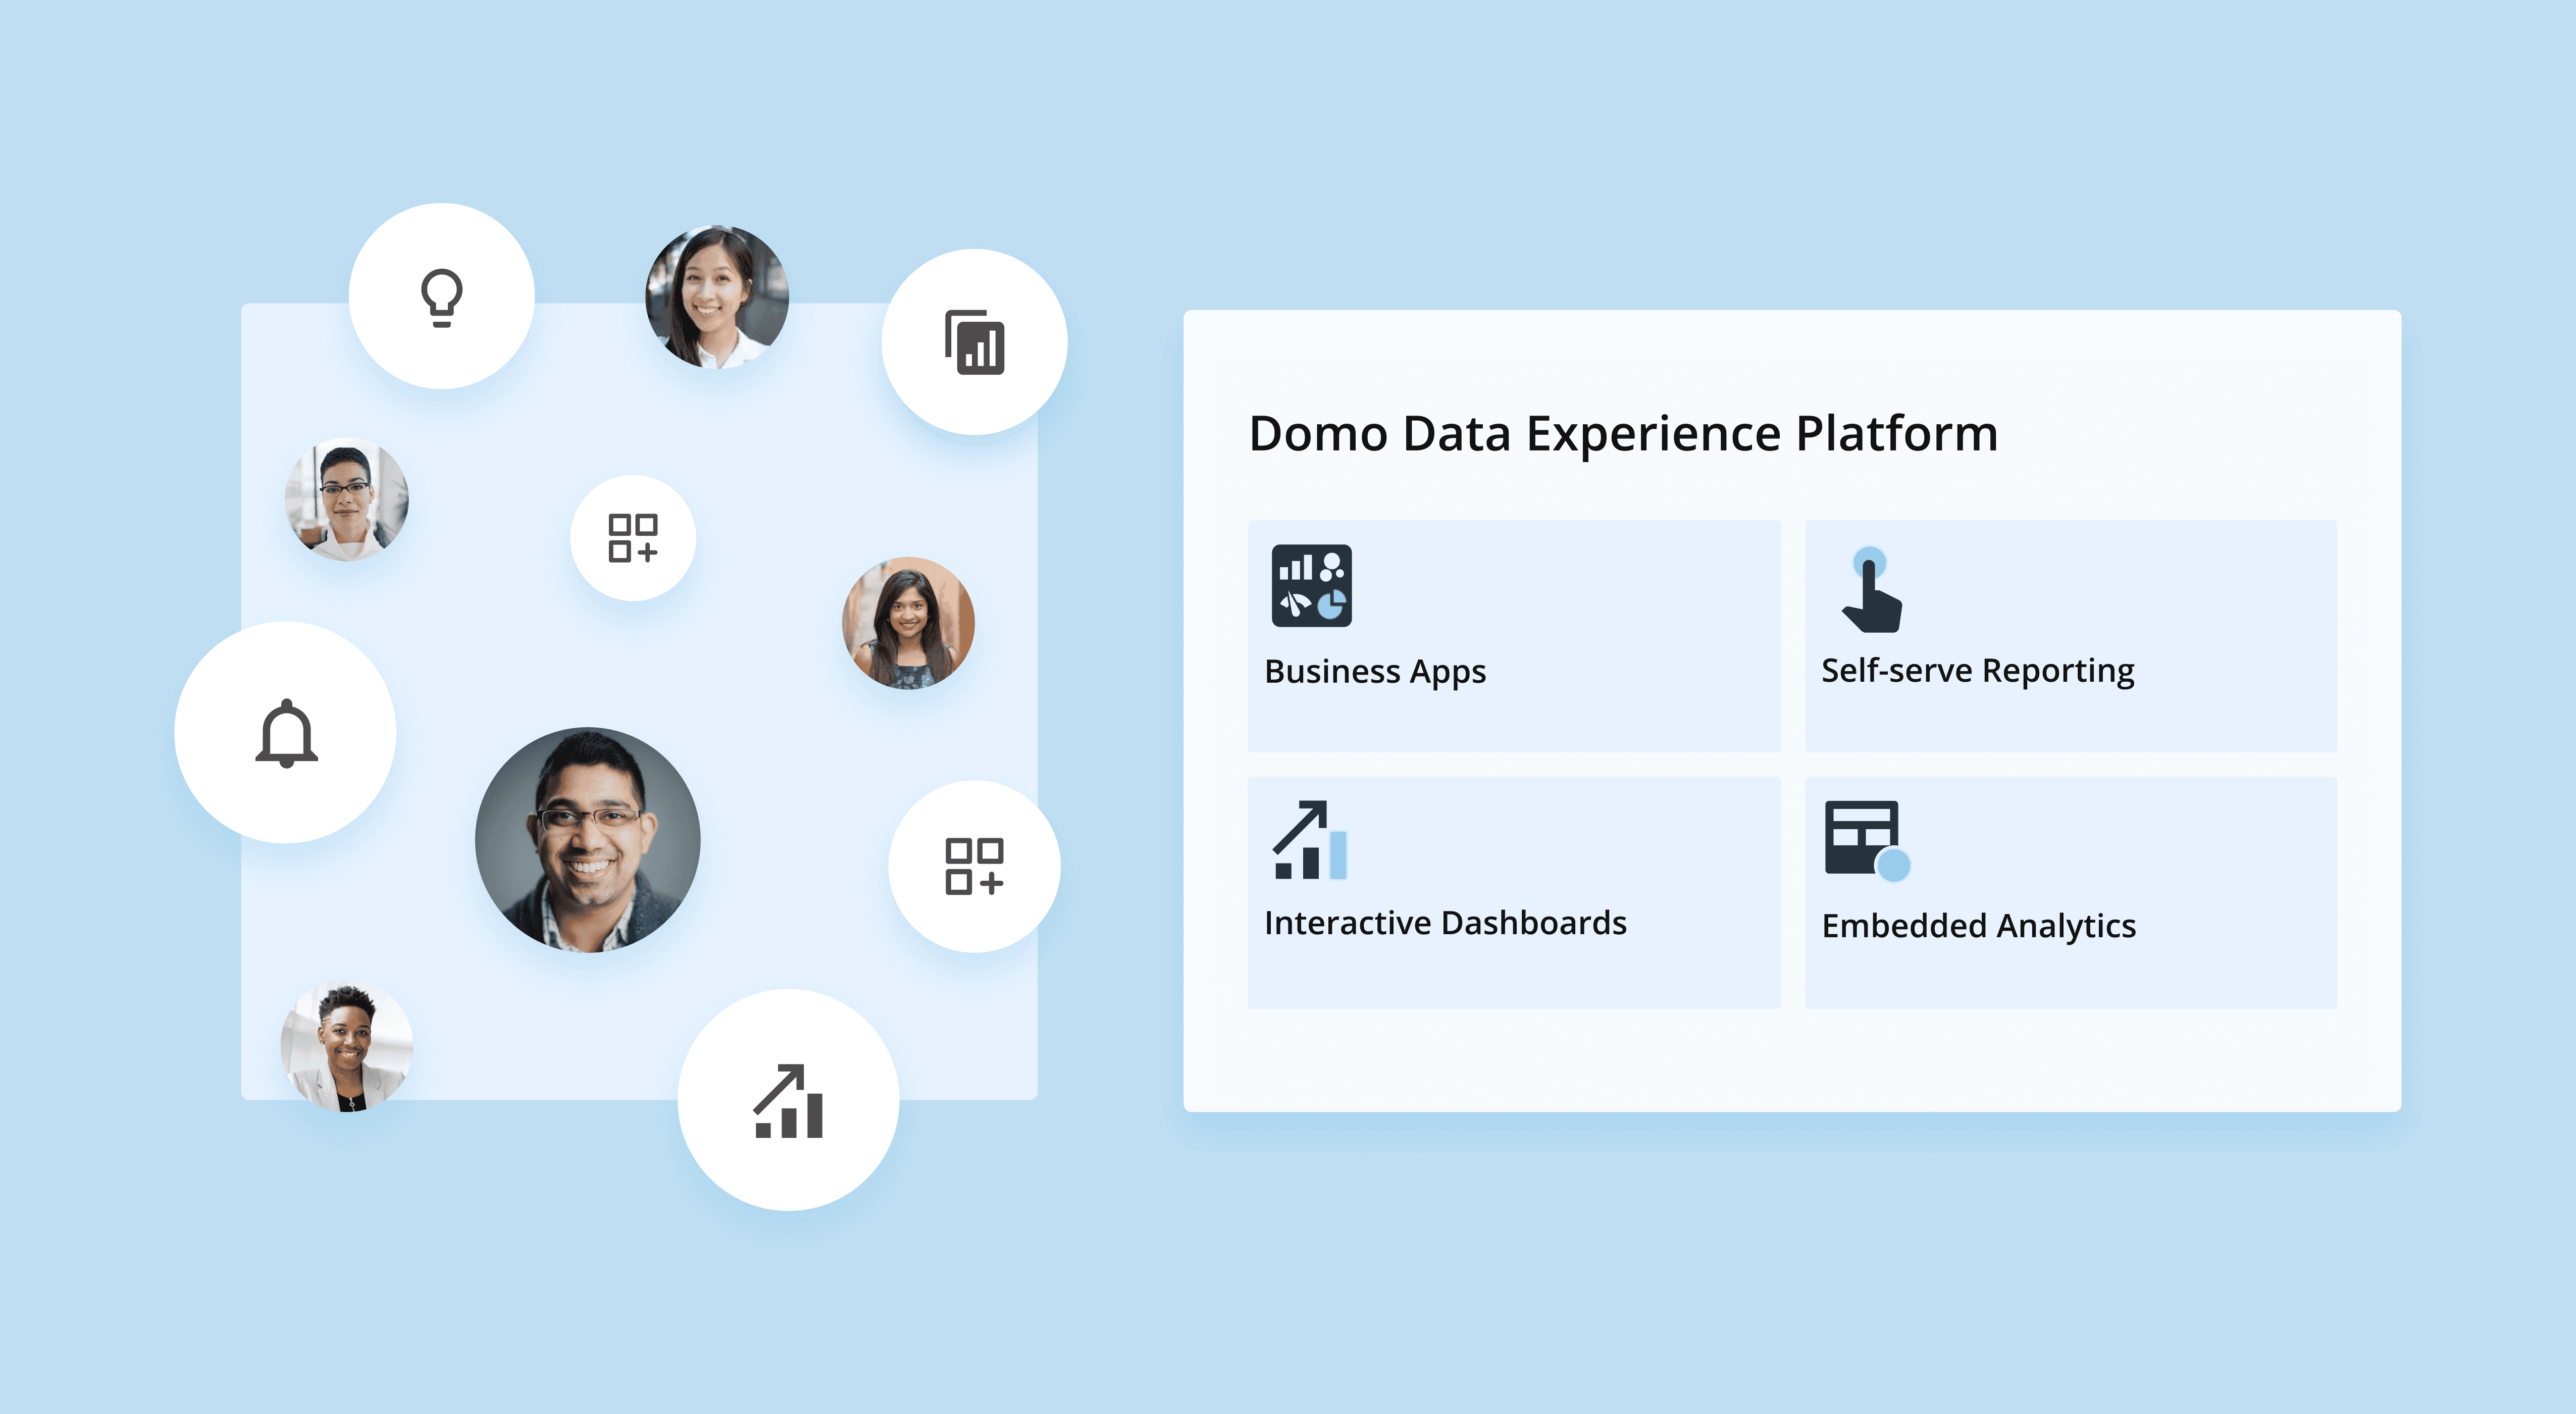Click the large avatar of man with glasses

pyautogui.click(x=588, y=840)
